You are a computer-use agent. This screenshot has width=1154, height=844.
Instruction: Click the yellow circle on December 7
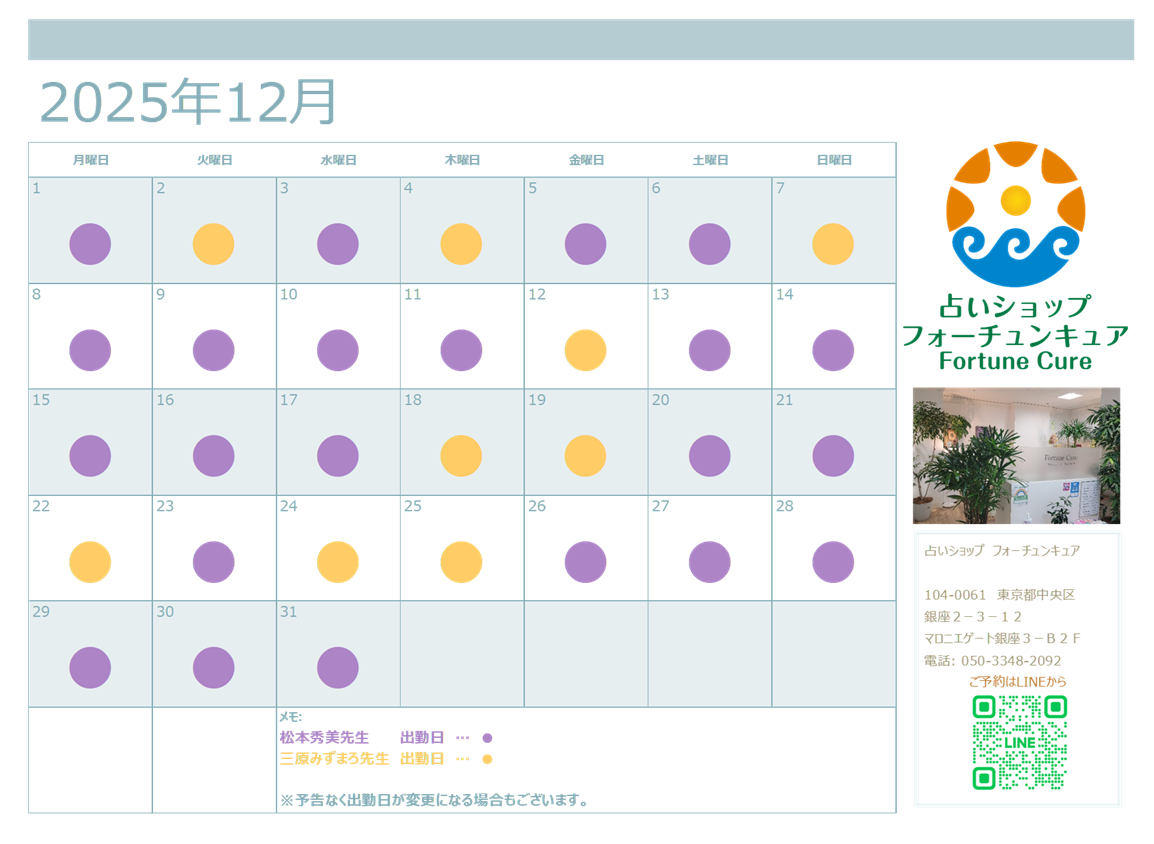pyautogui.click(x=833, y=244)
